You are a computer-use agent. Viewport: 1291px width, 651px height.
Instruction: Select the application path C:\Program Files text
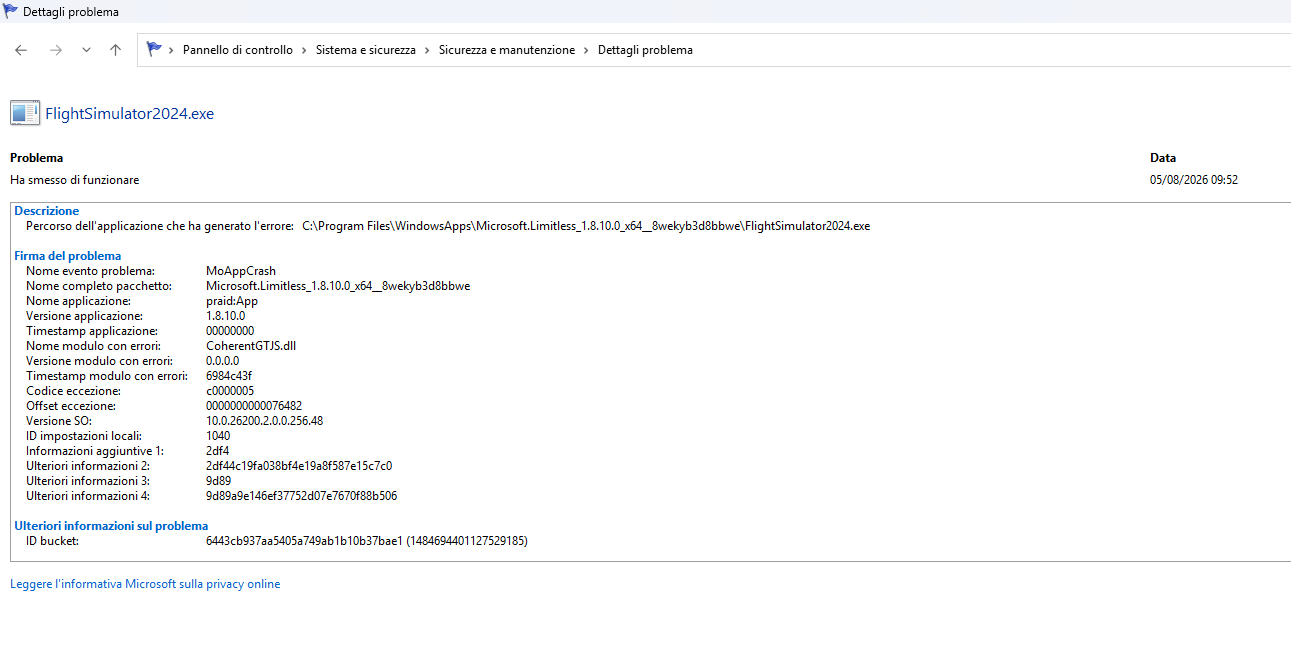click(x=586, y=226)
